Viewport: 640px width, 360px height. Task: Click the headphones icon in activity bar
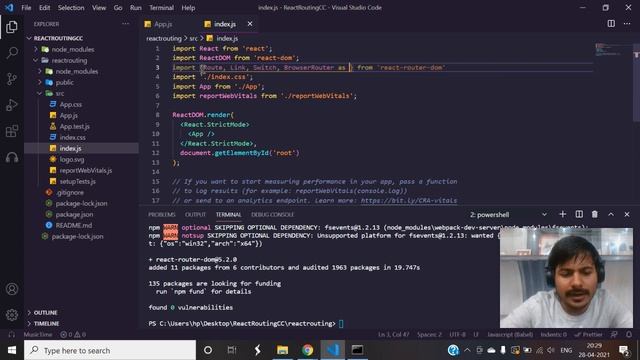12,157
